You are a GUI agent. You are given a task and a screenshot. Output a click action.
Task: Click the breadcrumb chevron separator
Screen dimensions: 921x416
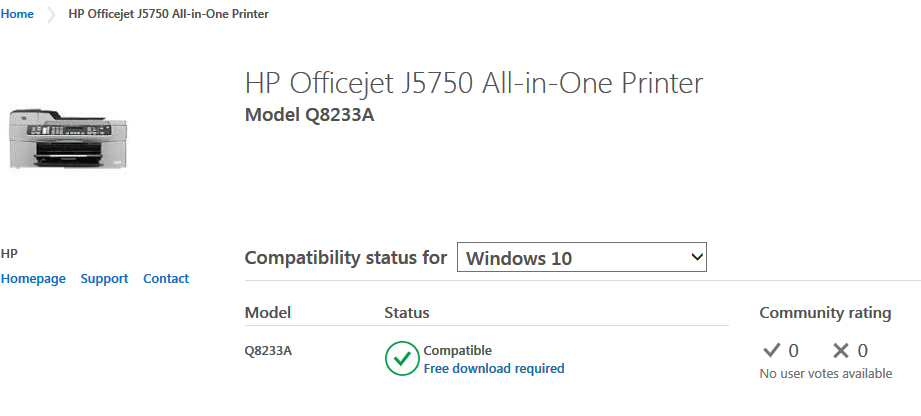click(51, 14)
